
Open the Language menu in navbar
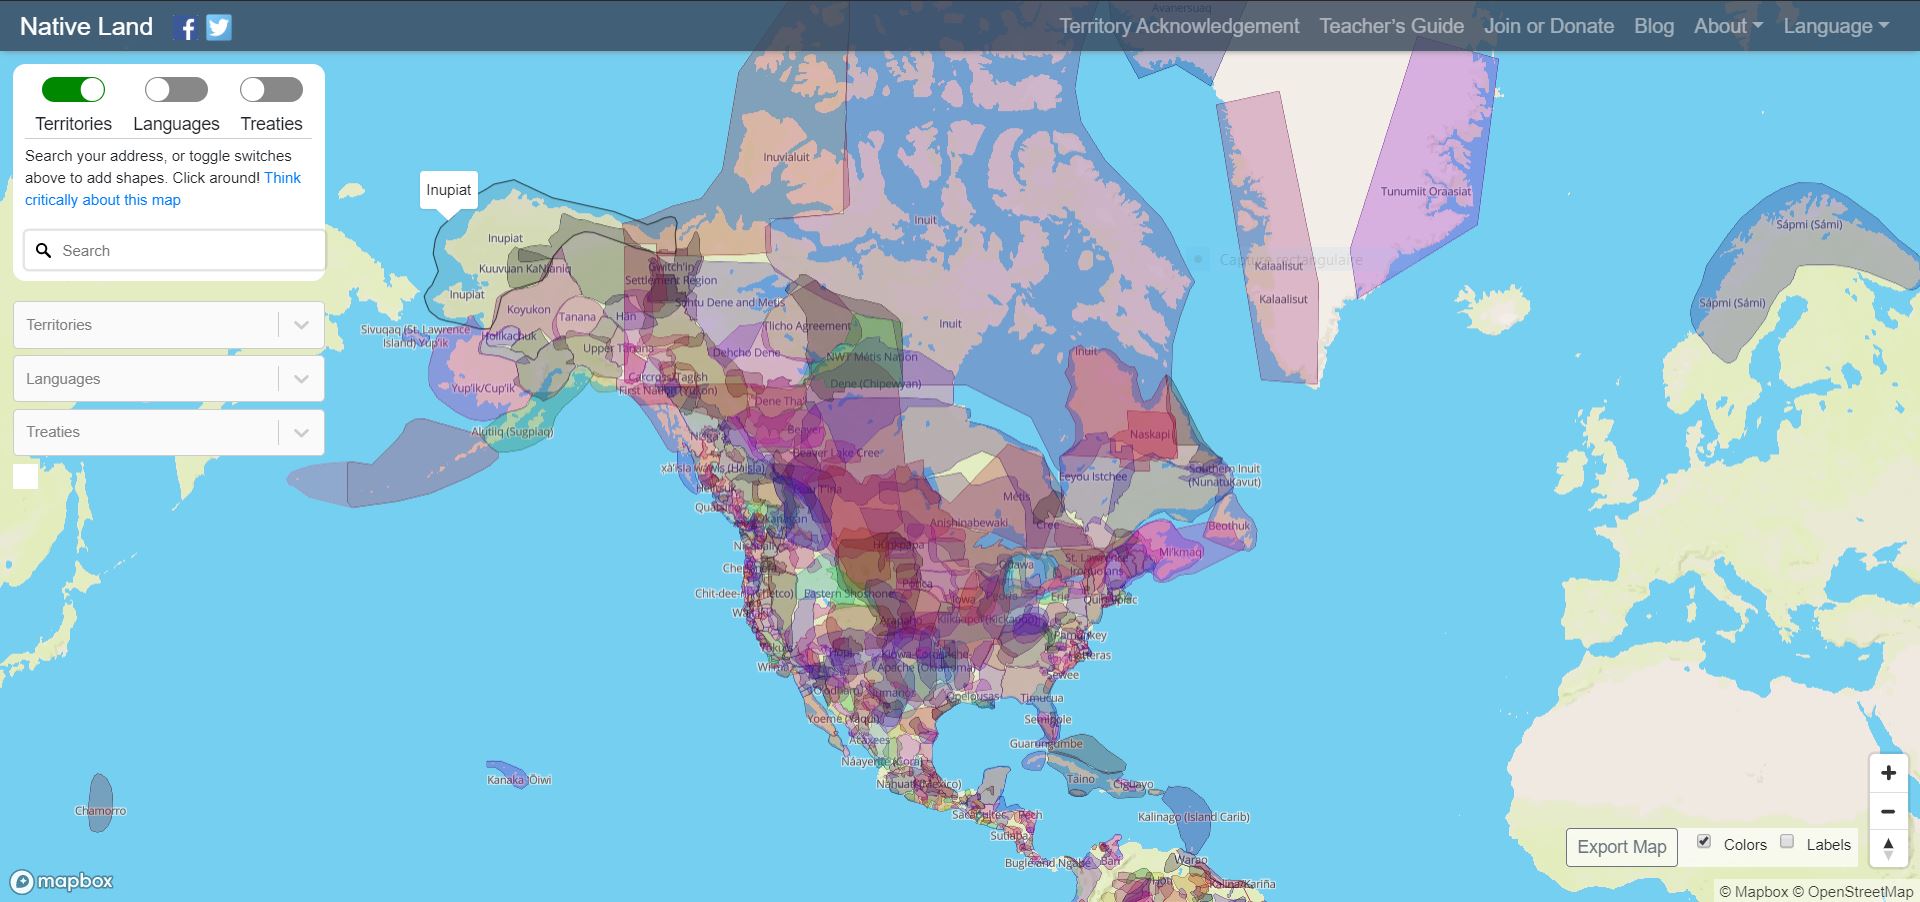coord(1835,27)
